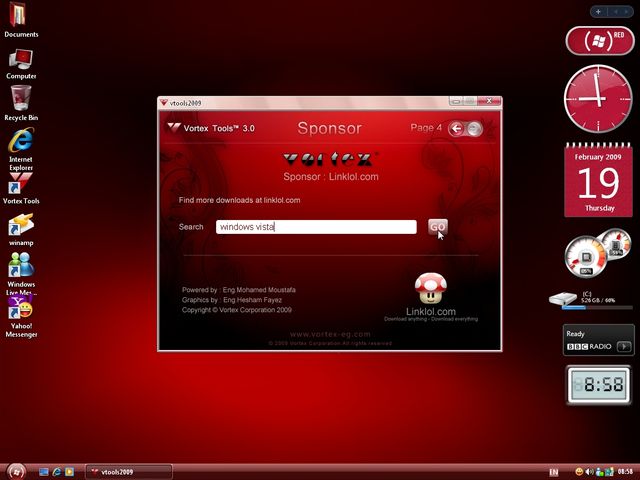Click the EN language indicator in taskbar
The height and width of the screenshot is (480, 640).
coord(554,471)
